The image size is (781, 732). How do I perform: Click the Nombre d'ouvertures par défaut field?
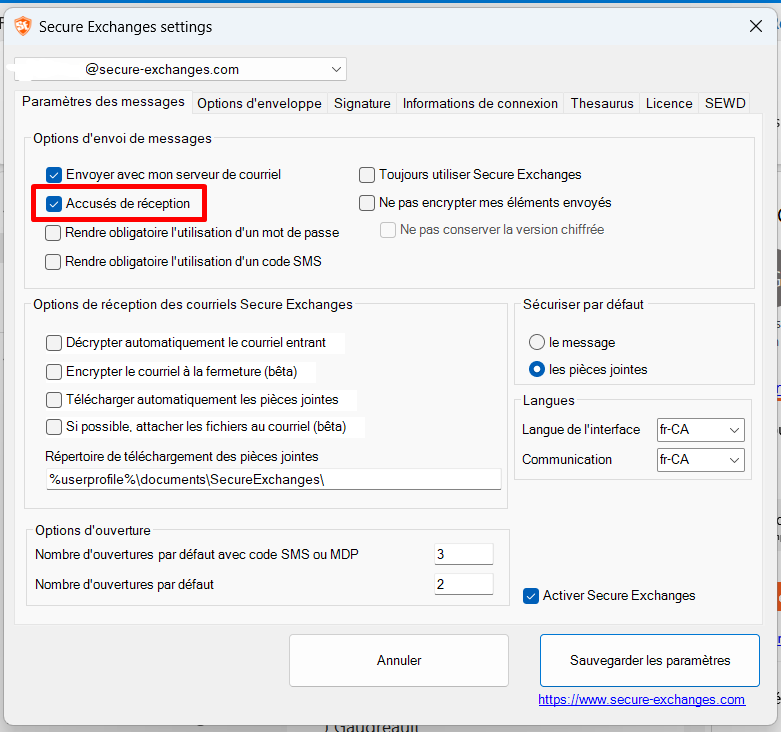[x=464, y=584]
